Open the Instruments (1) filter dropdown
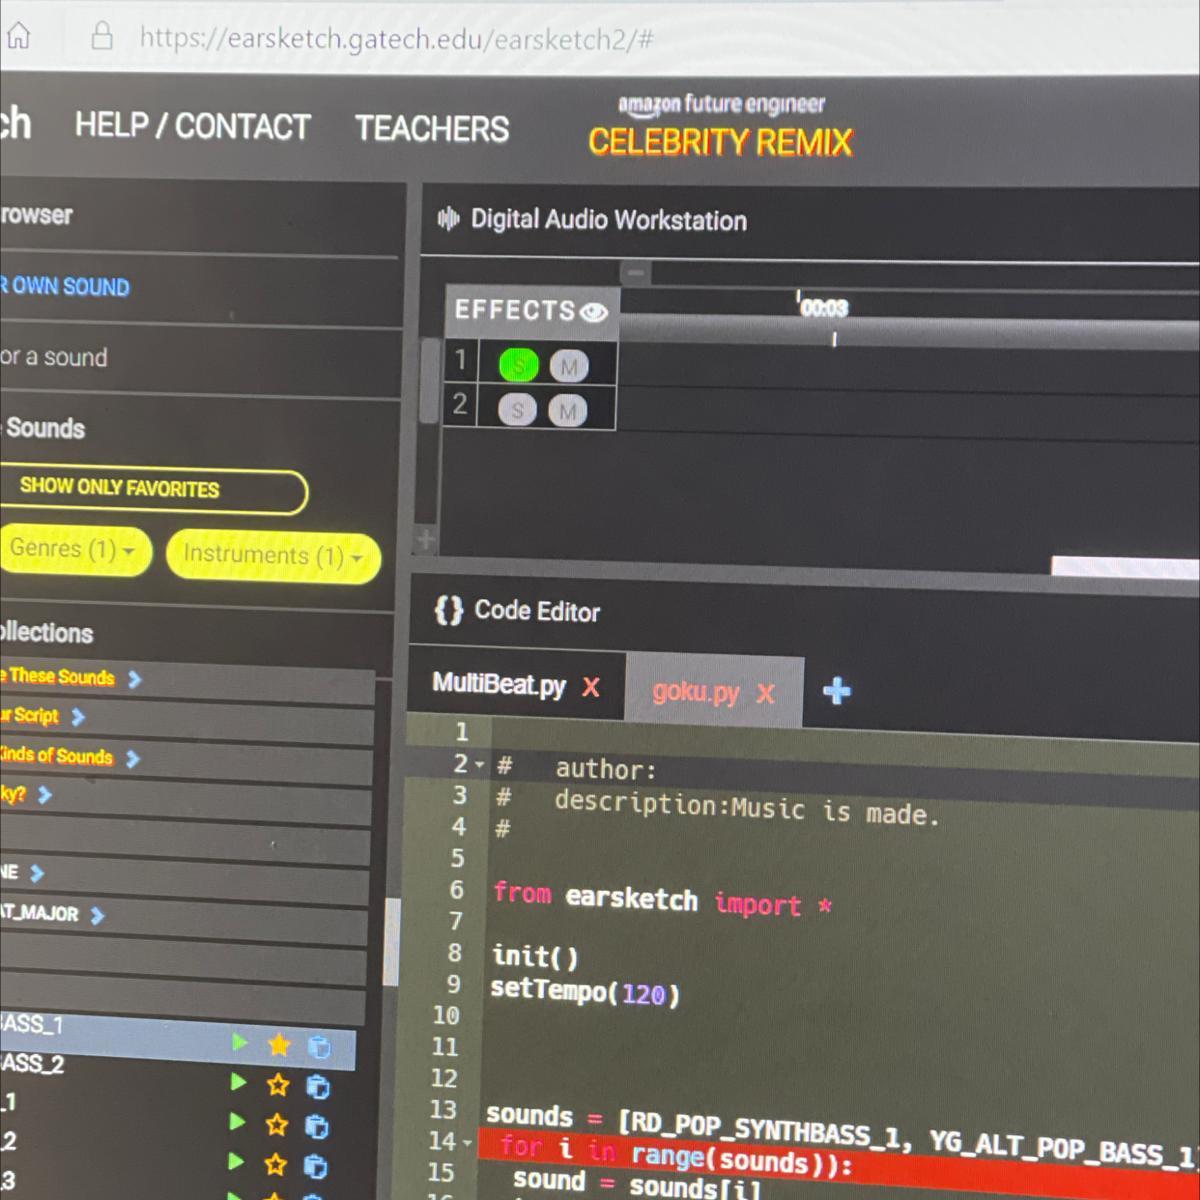Viewport: 1200px width, 1200px height. [273, 555]
